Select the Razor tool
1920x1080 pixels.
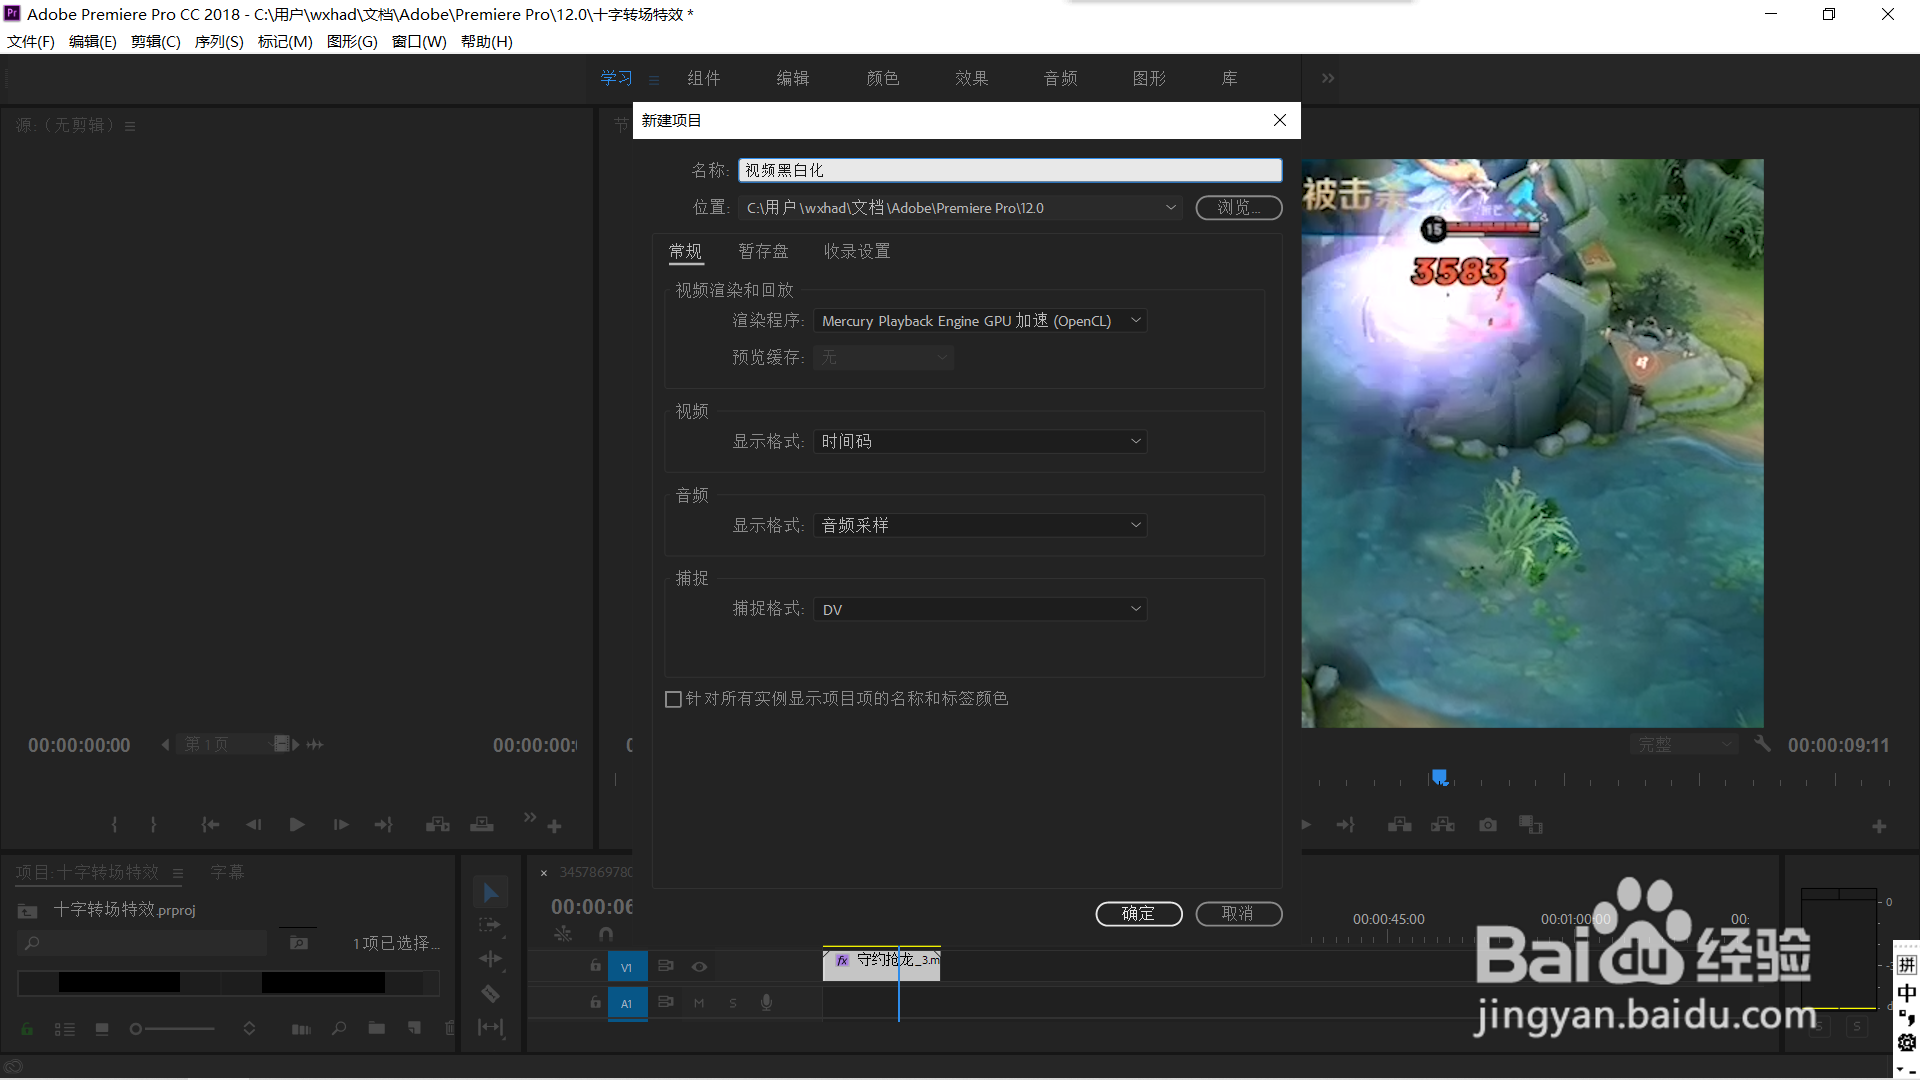(x=490, y=993)
